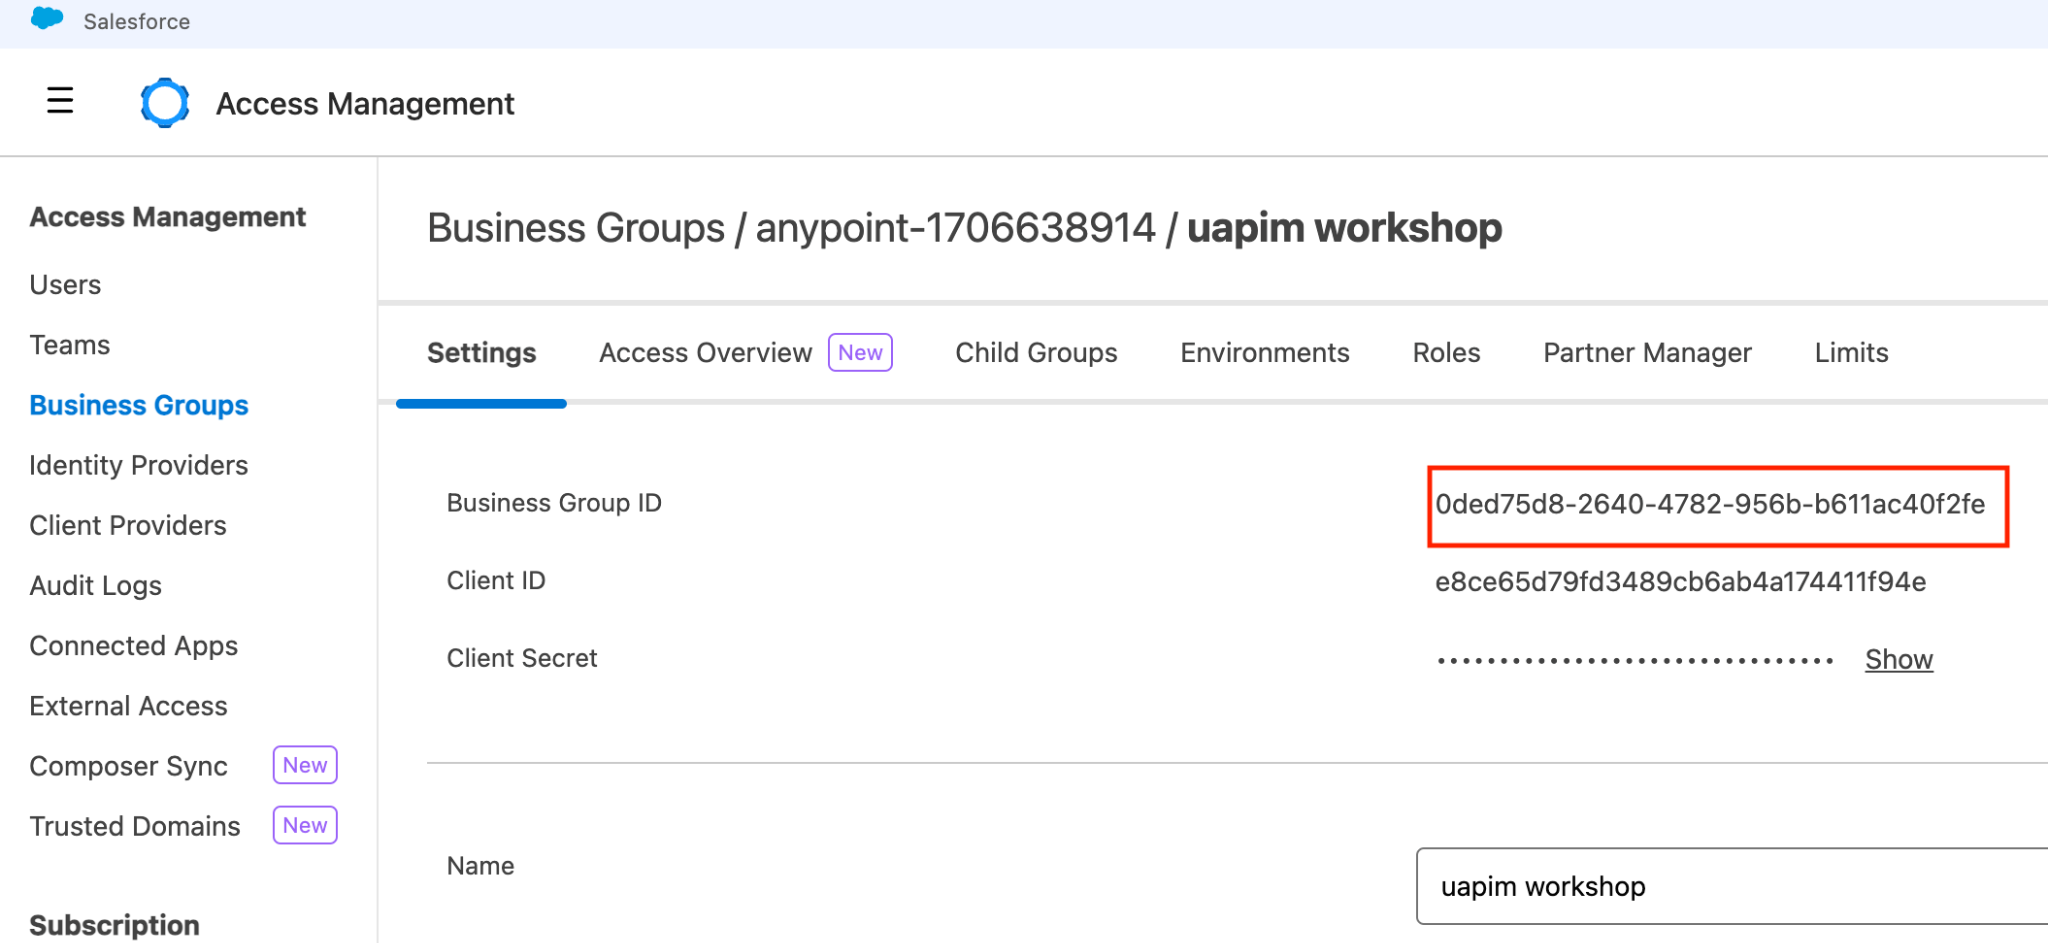The width and height of the screenshot is (2048, 943).
Task: Click the Name input field
Action: [1730, 887]
